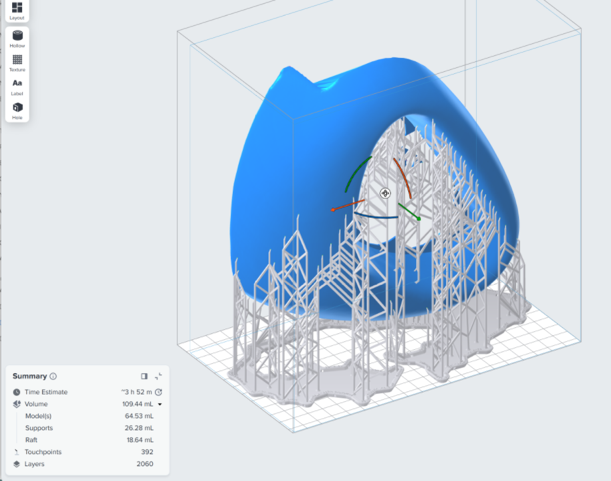The width and height of the screenshot is (611, 481).
Task: Click the Summary info icon
Action: click(x=53, y=376)
